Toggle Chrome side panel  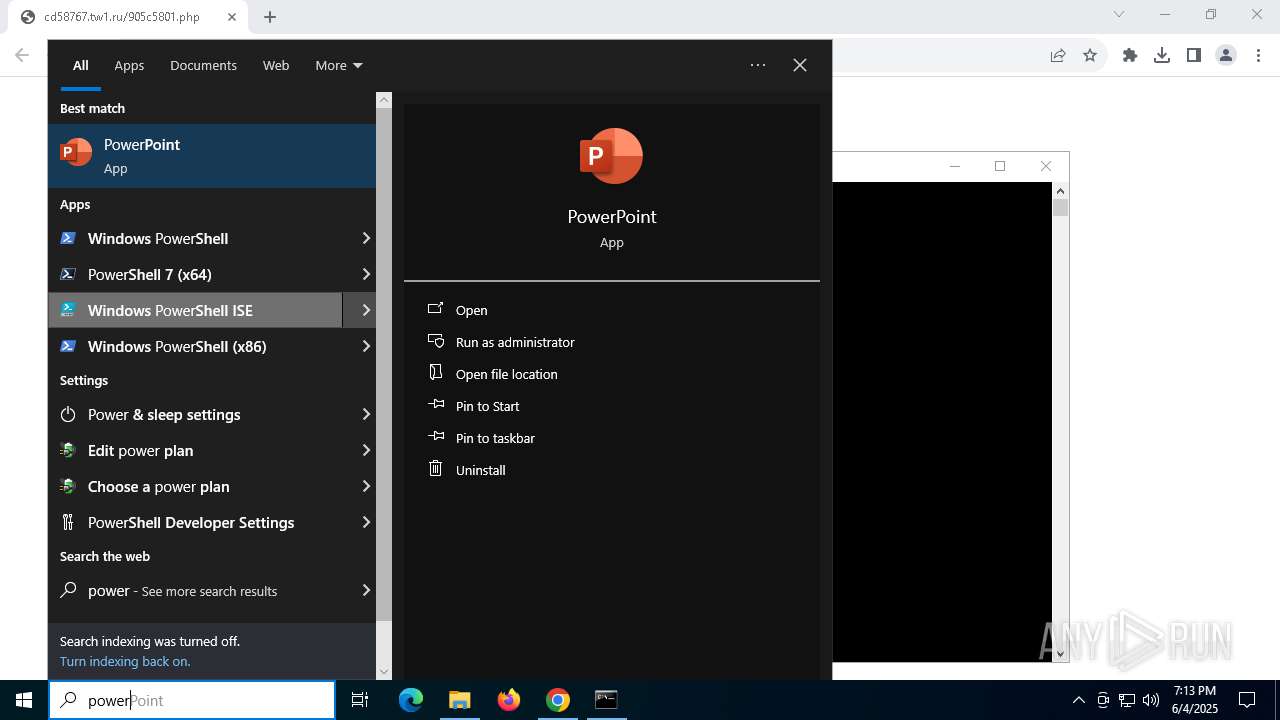[1194, 55]
